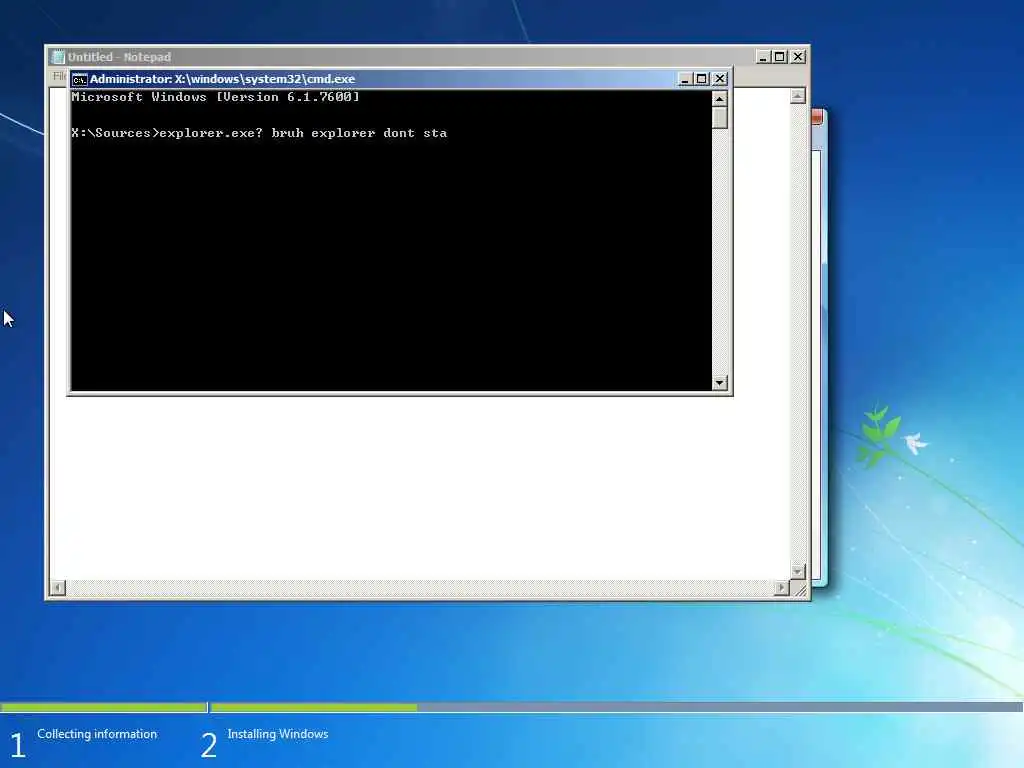Open the partially hidden Notepad File menu
The height and width of the screenshot is (768, 1024).
click(59, 76)
